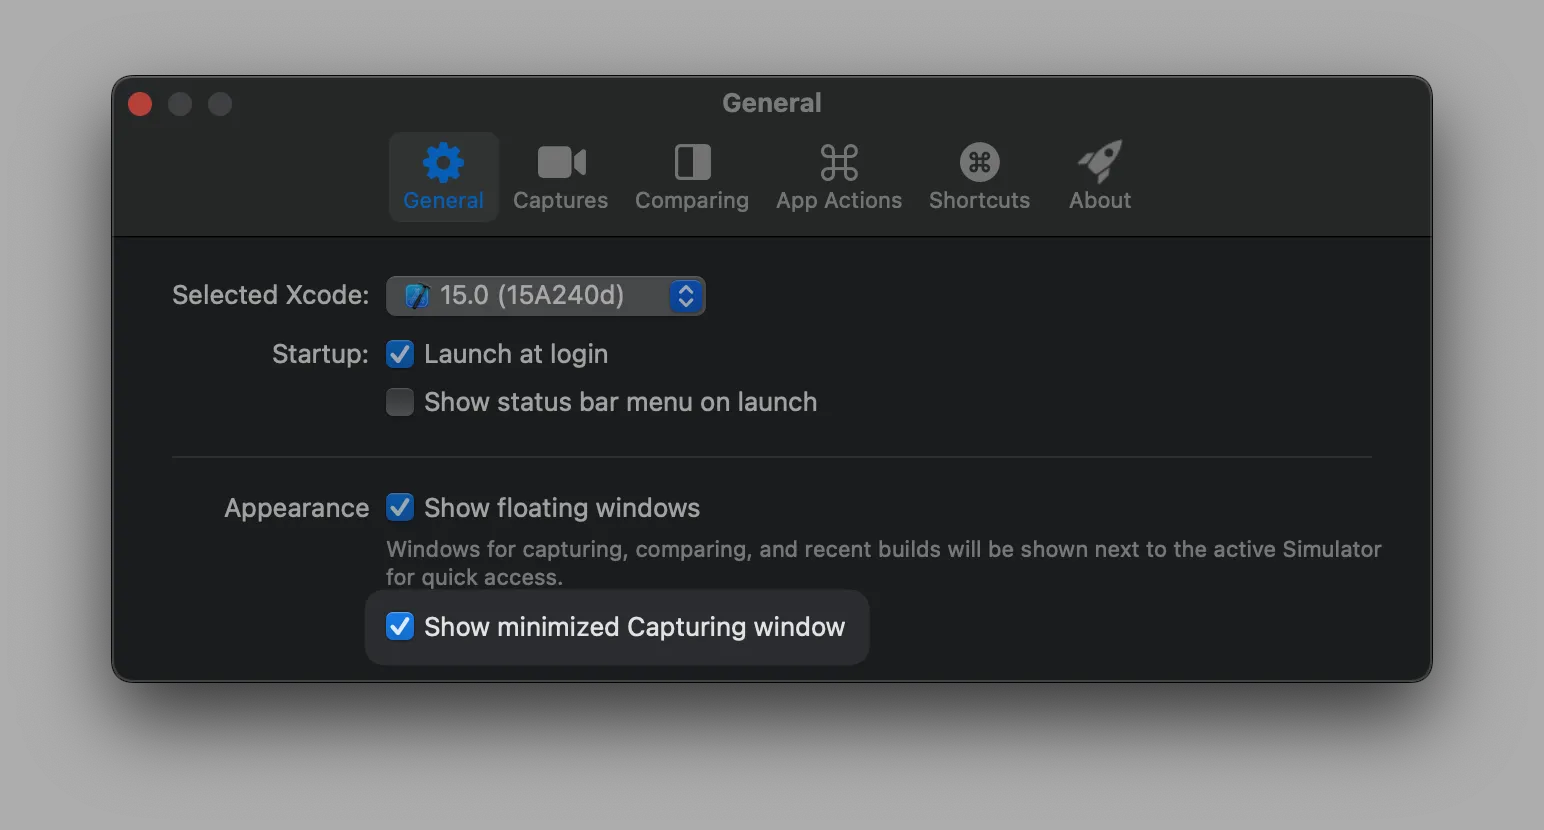Select the Comparing split-view icon
1544x830 pixels.
coord(692,162)
